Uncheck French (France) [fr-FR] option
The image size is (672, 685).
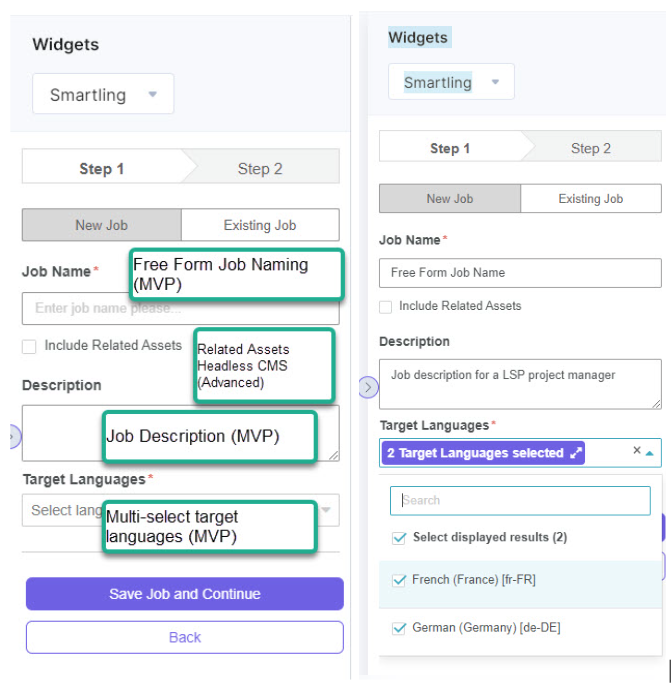click(398, 580)
